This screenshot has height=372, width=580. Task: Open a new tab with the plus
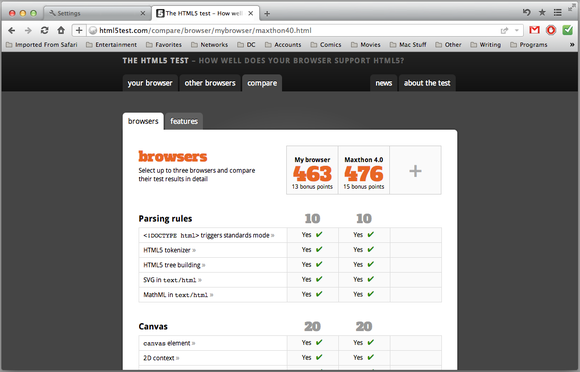pos(267,14)
